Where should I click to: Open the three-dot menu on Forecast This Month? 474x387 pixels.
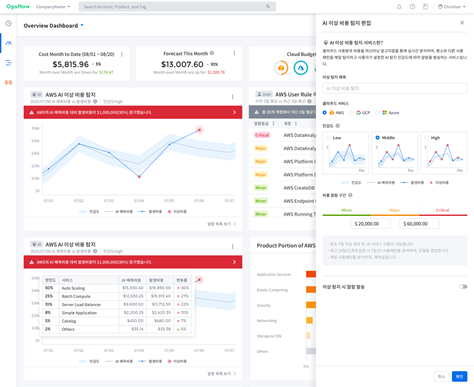[x=234, y=53]
